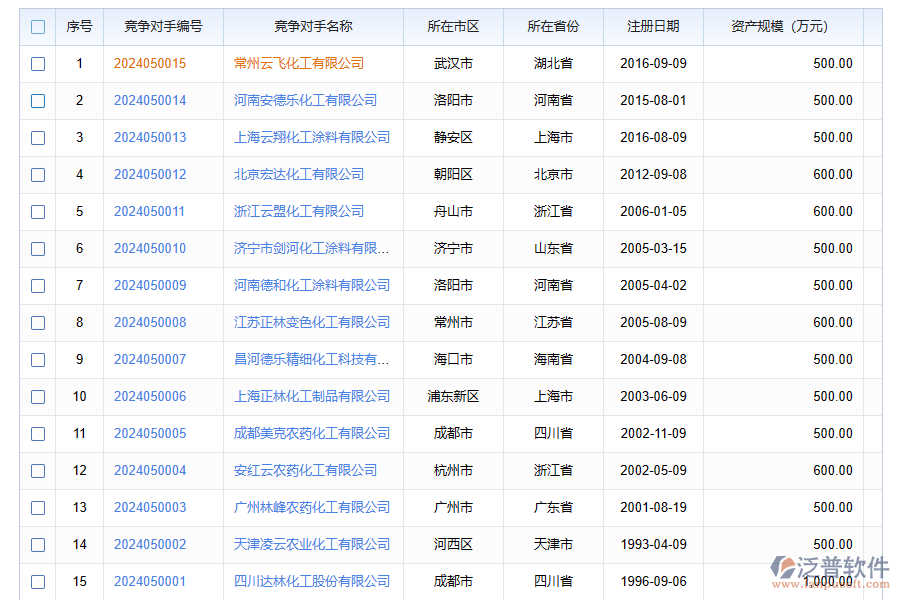Screen dimensions: 900x600
Task: Select all rows with the header checkbox
Action: 37,26
